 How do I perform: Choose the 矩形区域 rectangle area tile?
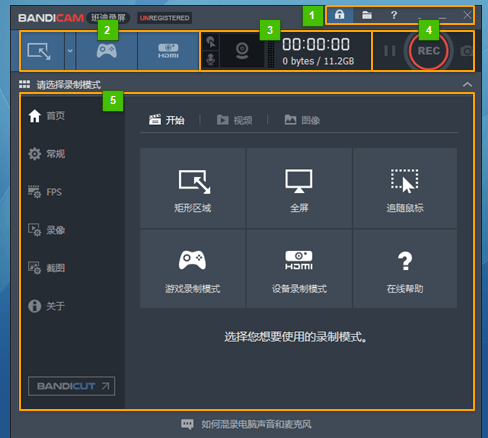(192, 188)
